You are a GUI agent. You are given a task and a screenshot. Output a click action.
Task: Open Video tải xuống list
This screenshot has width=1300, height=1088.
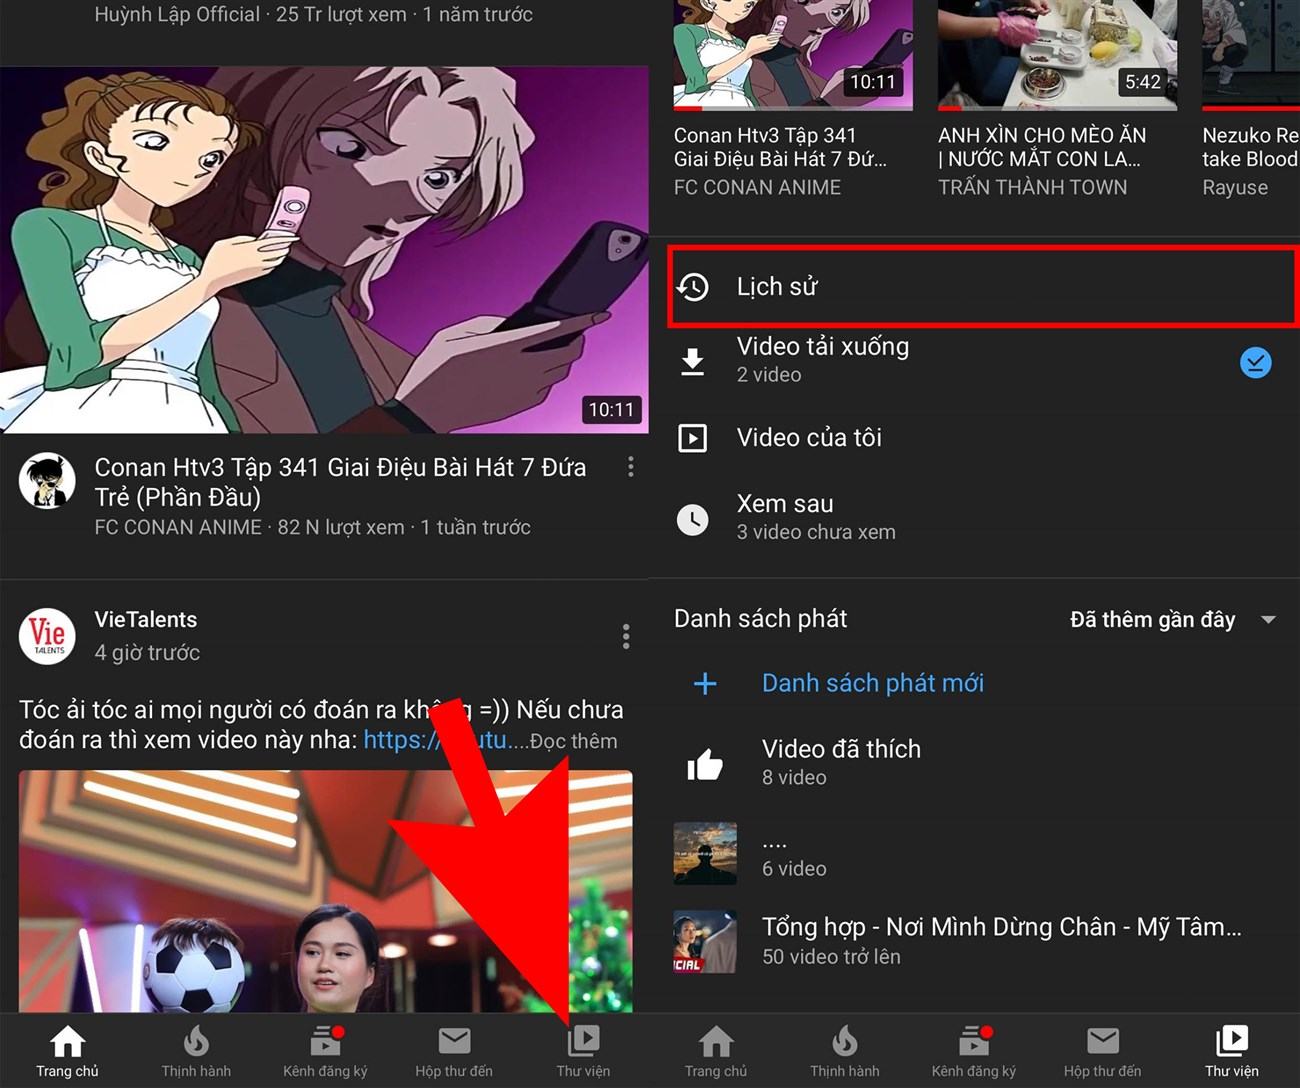point(975,360)
